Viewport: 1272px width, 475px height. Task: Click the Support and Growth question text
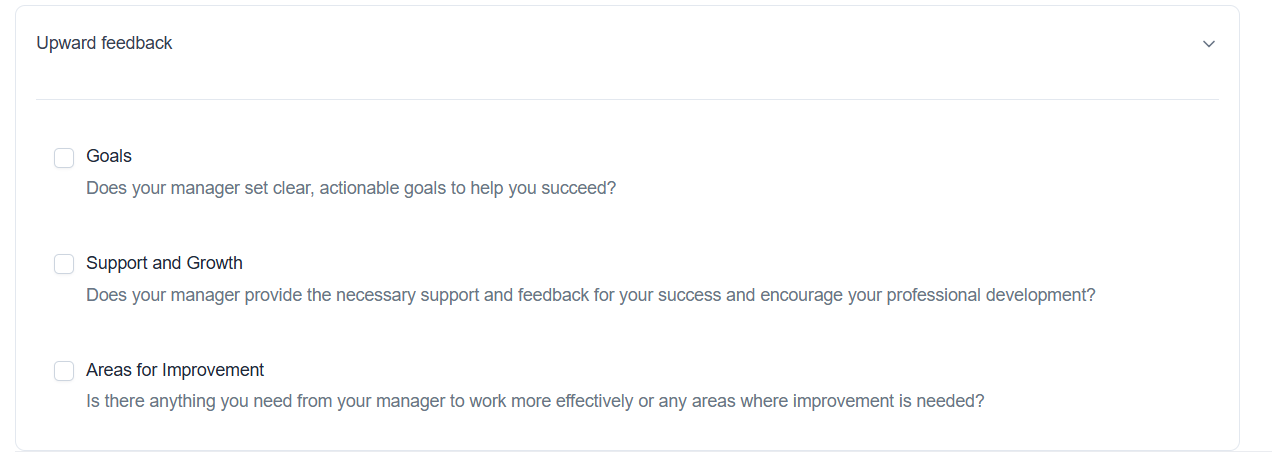point(590,295)
